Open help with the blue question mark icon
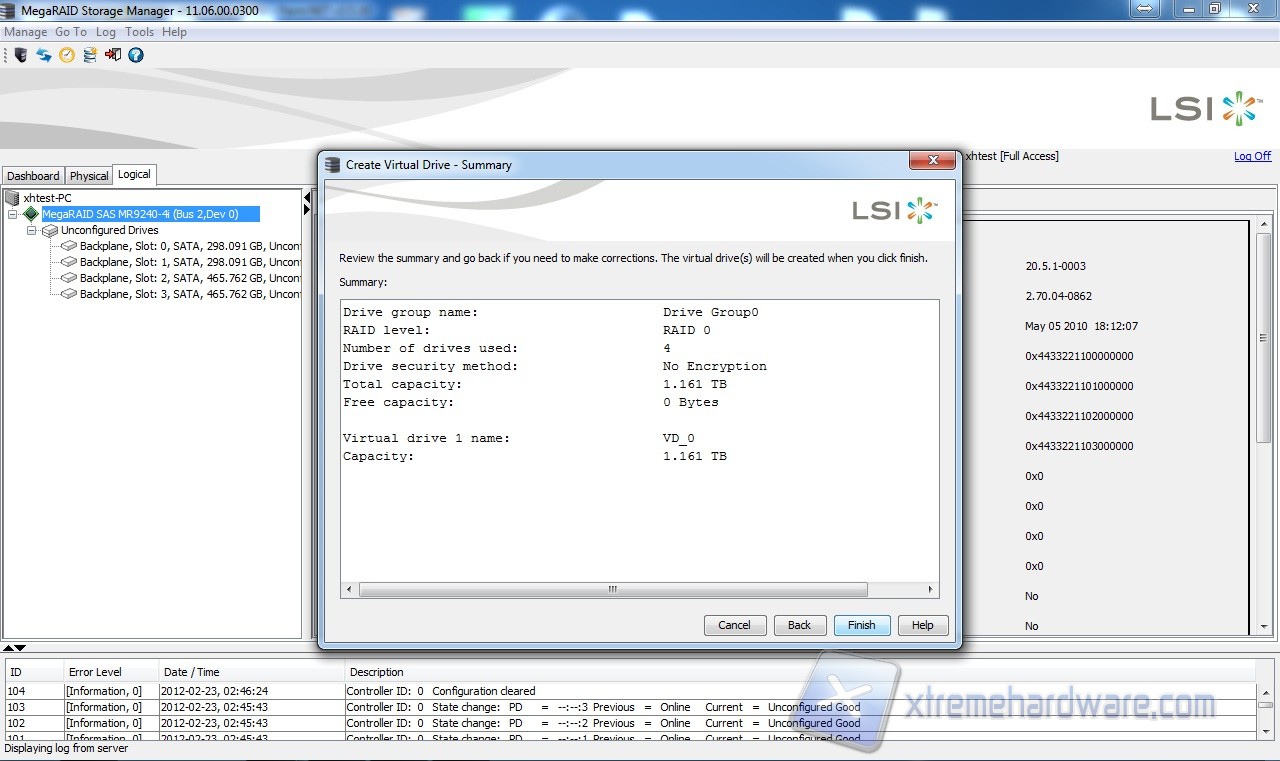Image resolution: width=1280 pixels, height=761 pixels. pyautogui.click(x=136, y=55)
